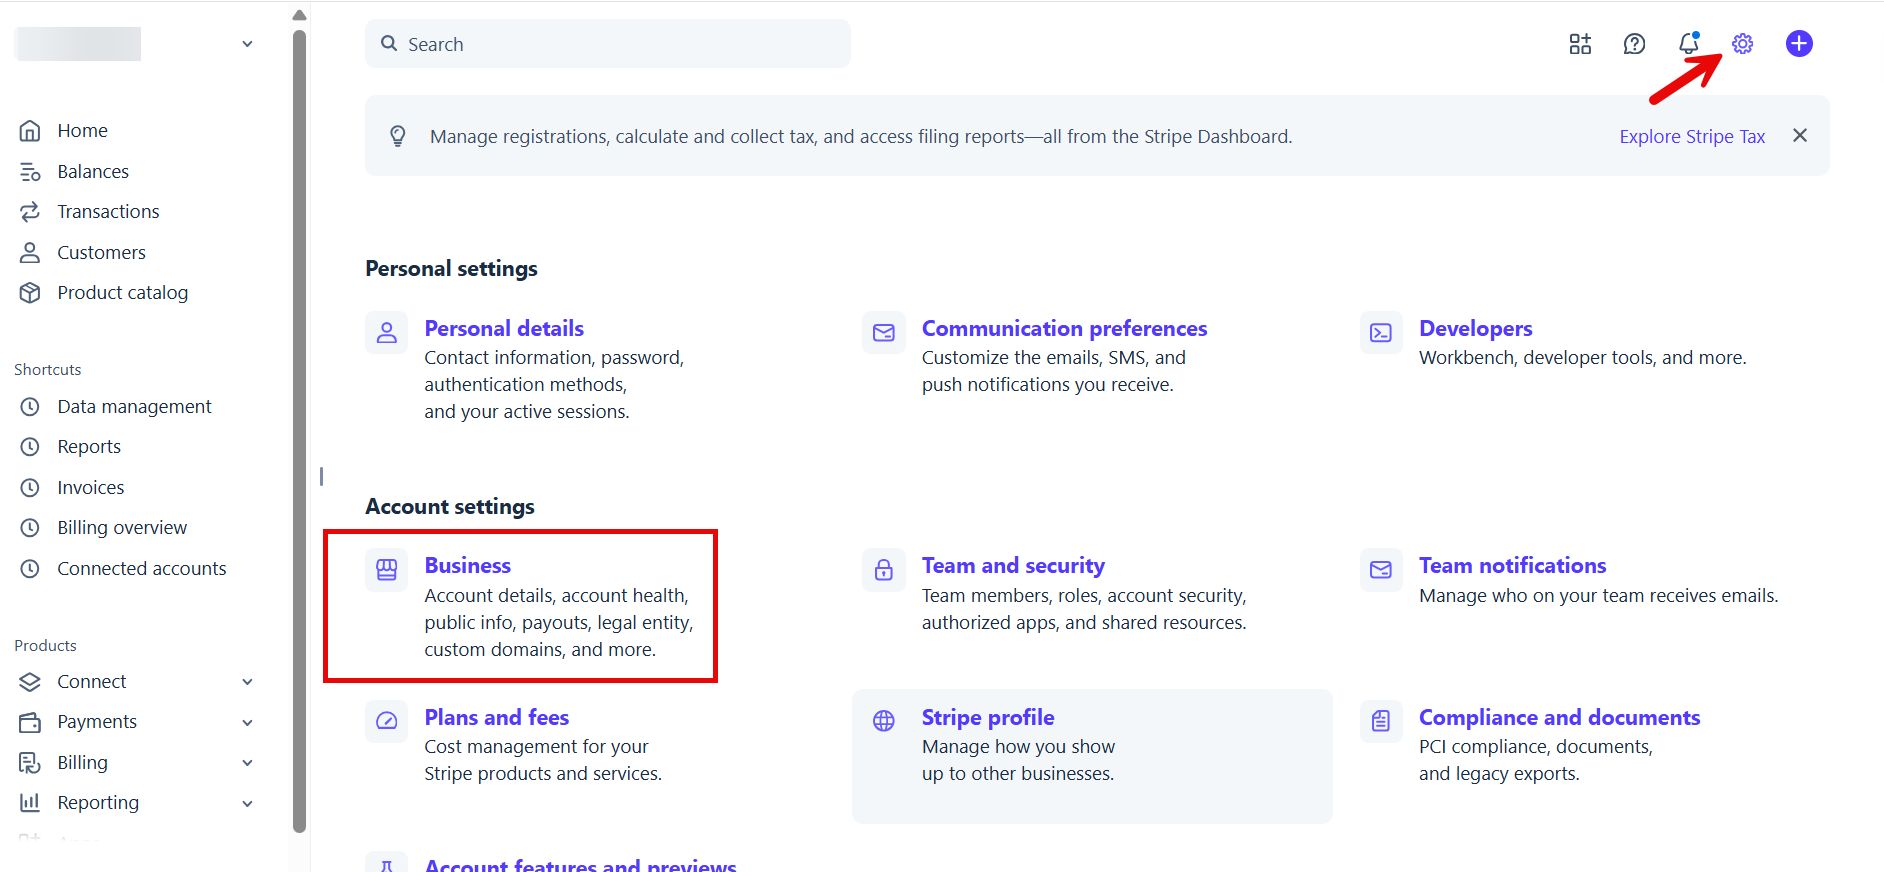This screenshot has height=872, width=1884.
Task: Open Product catalog from the sidebar
Action: [122, 293]
